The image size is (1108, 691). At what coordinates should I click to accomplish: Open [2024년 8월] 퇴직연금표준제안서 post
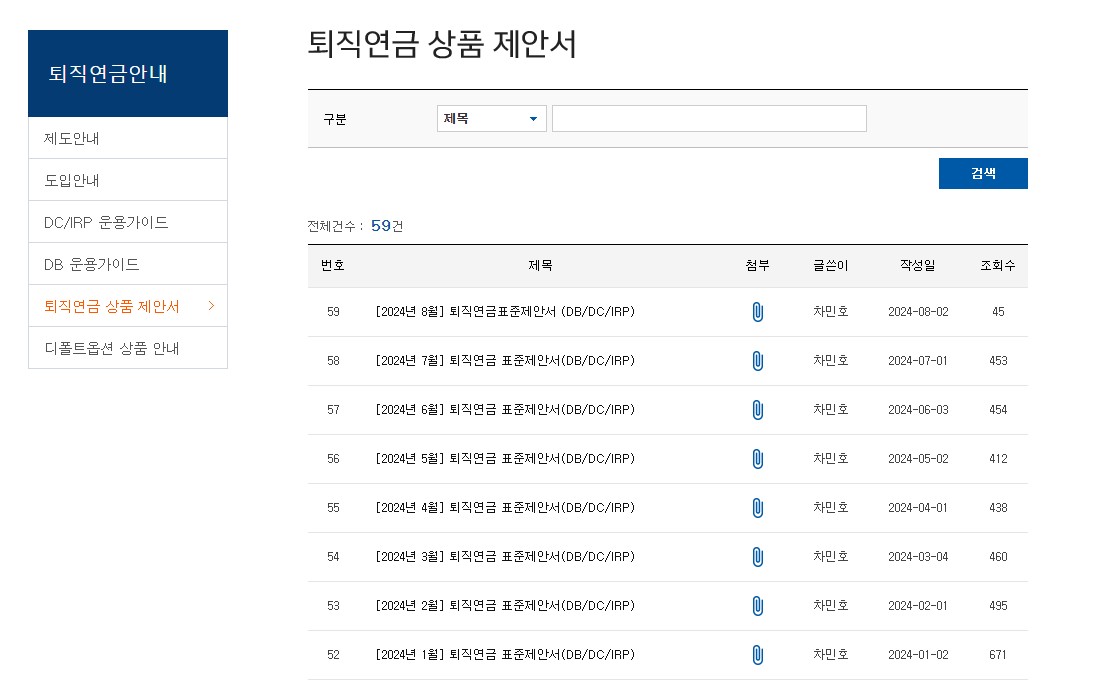(x=505, y=312)
